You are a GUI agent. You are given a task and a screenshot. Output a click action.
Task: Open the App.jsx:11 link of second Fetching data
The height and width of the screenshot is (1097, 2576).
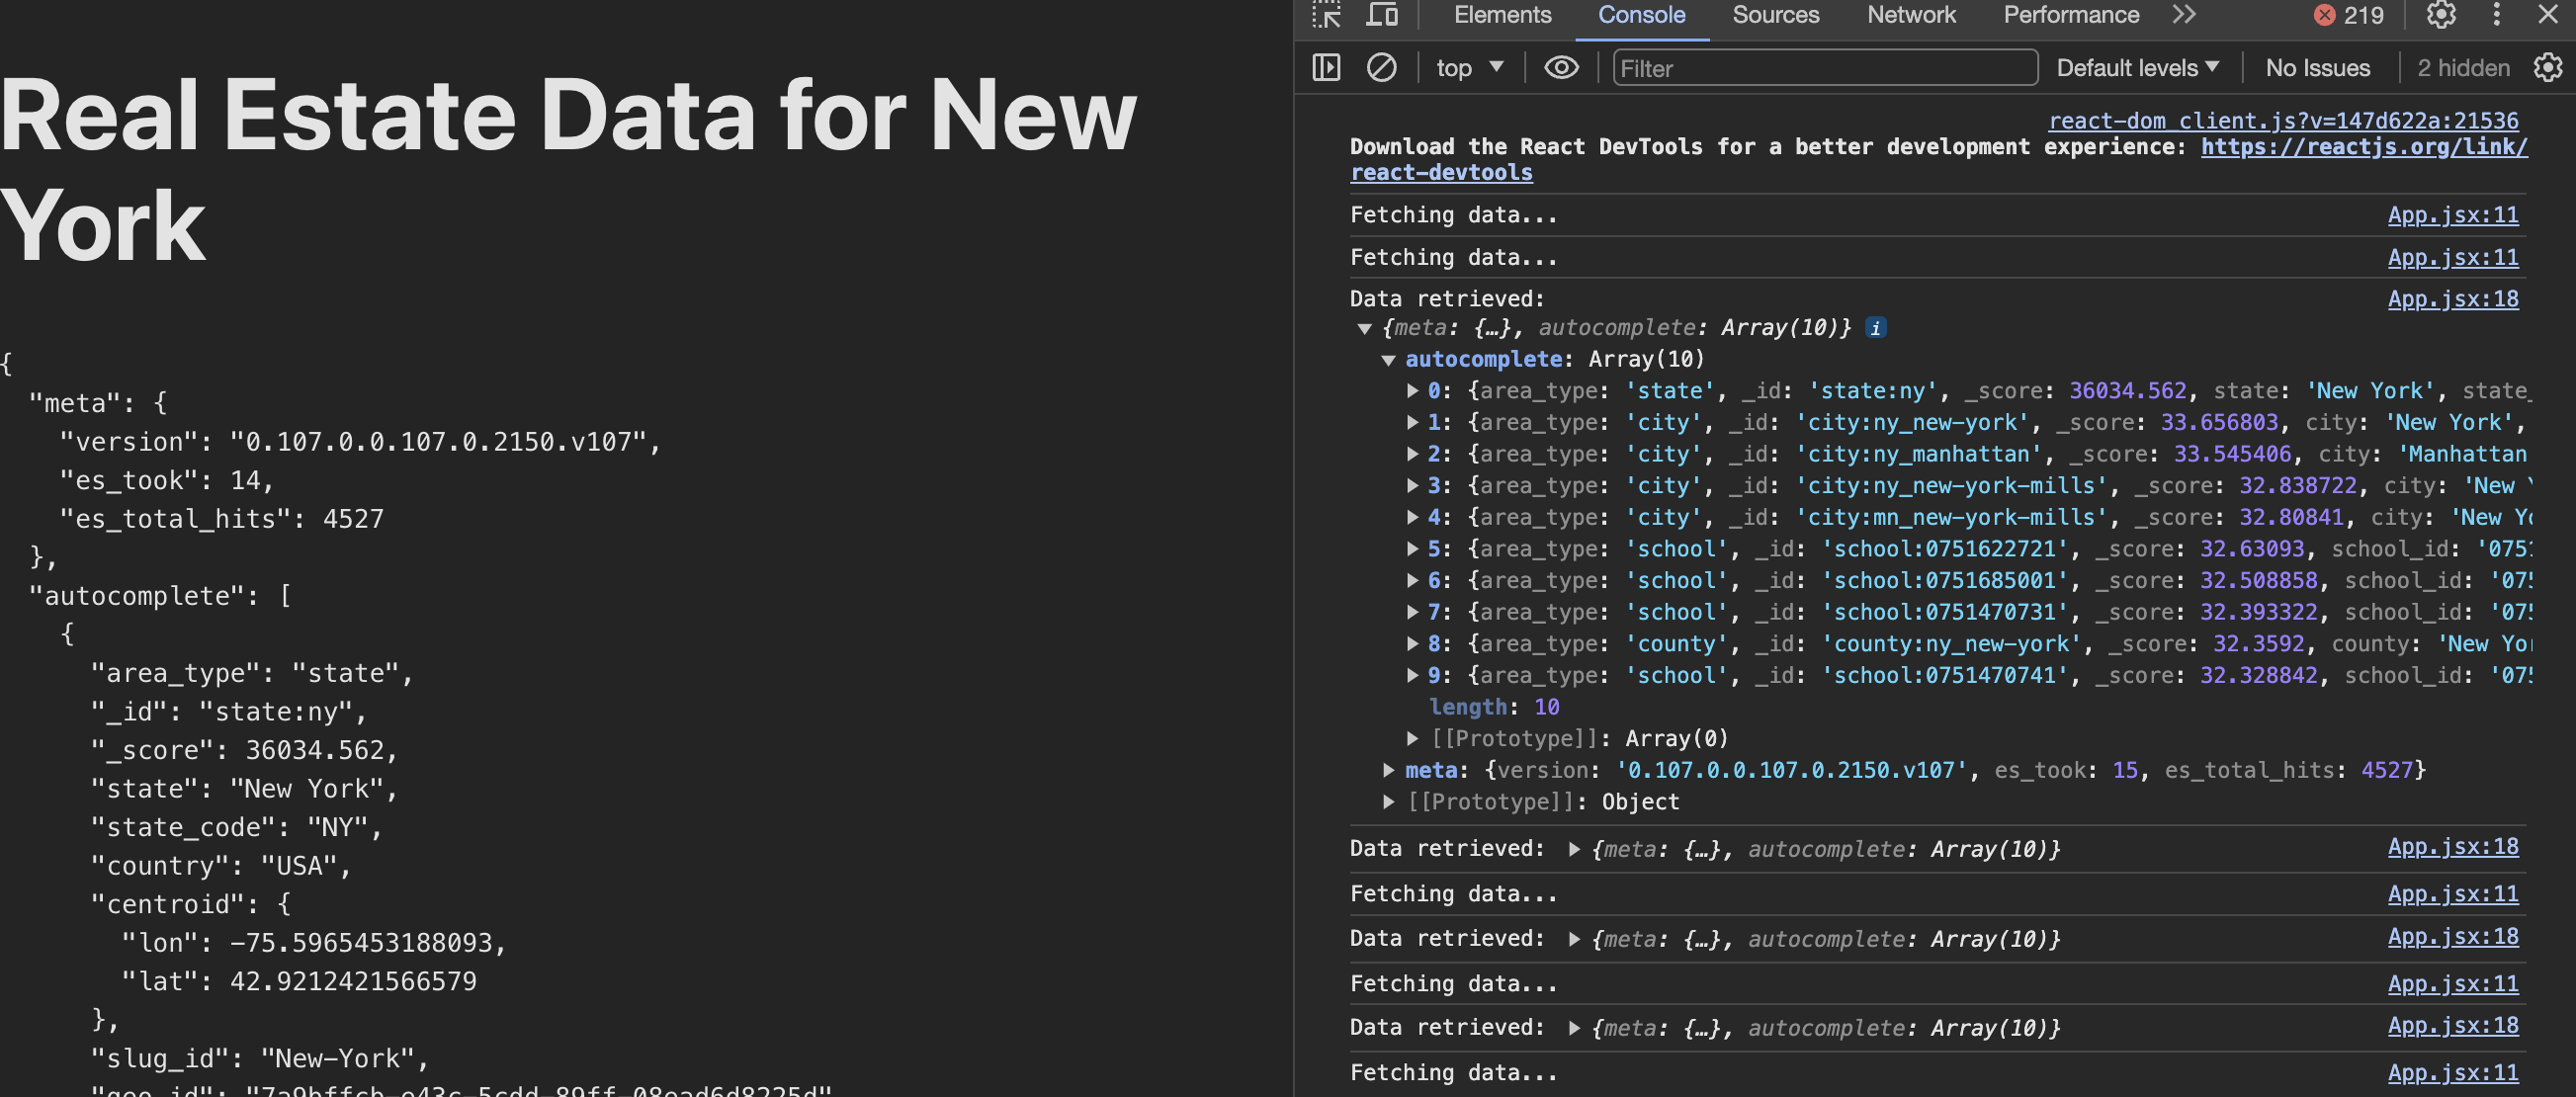pos(2453,257)
